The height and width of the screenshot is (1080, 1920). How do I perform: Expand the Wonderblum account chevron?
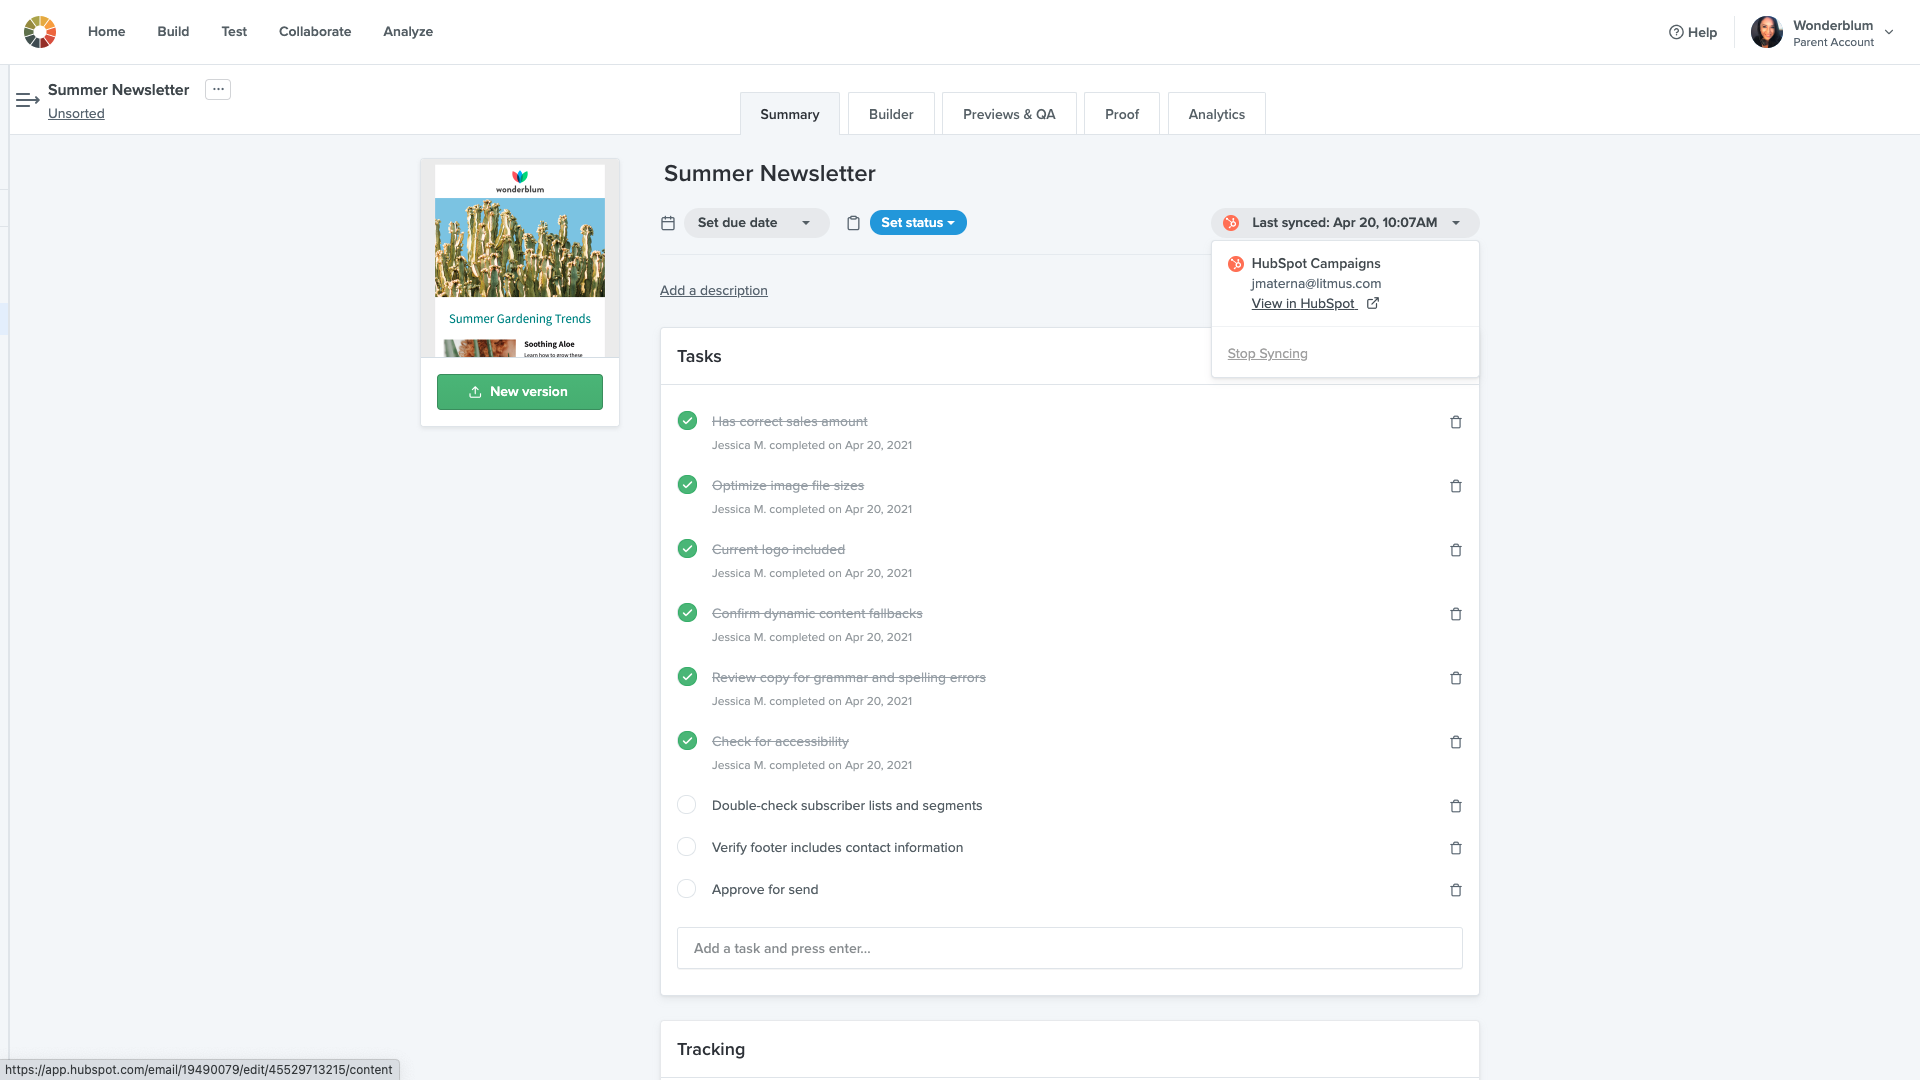pyautogui.click(x=1889, y=32)
